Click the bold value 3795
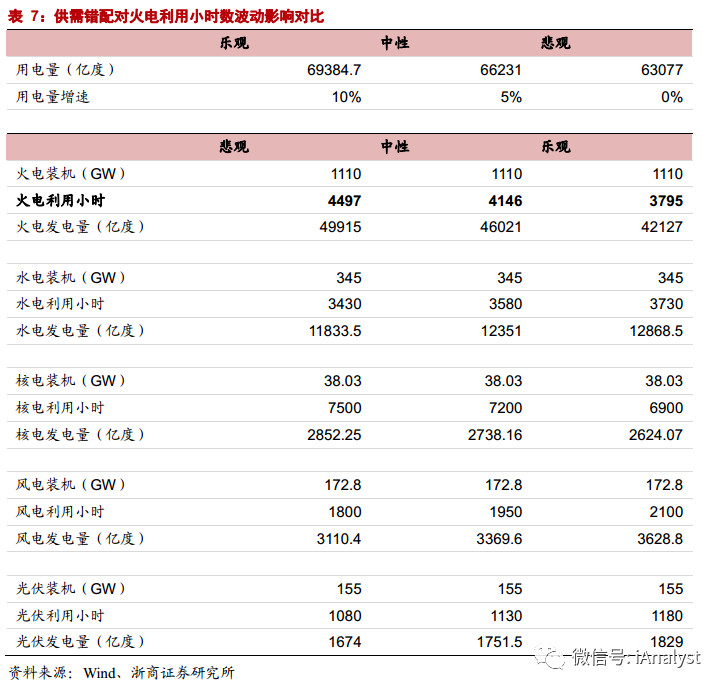 (x=665, y=200)
